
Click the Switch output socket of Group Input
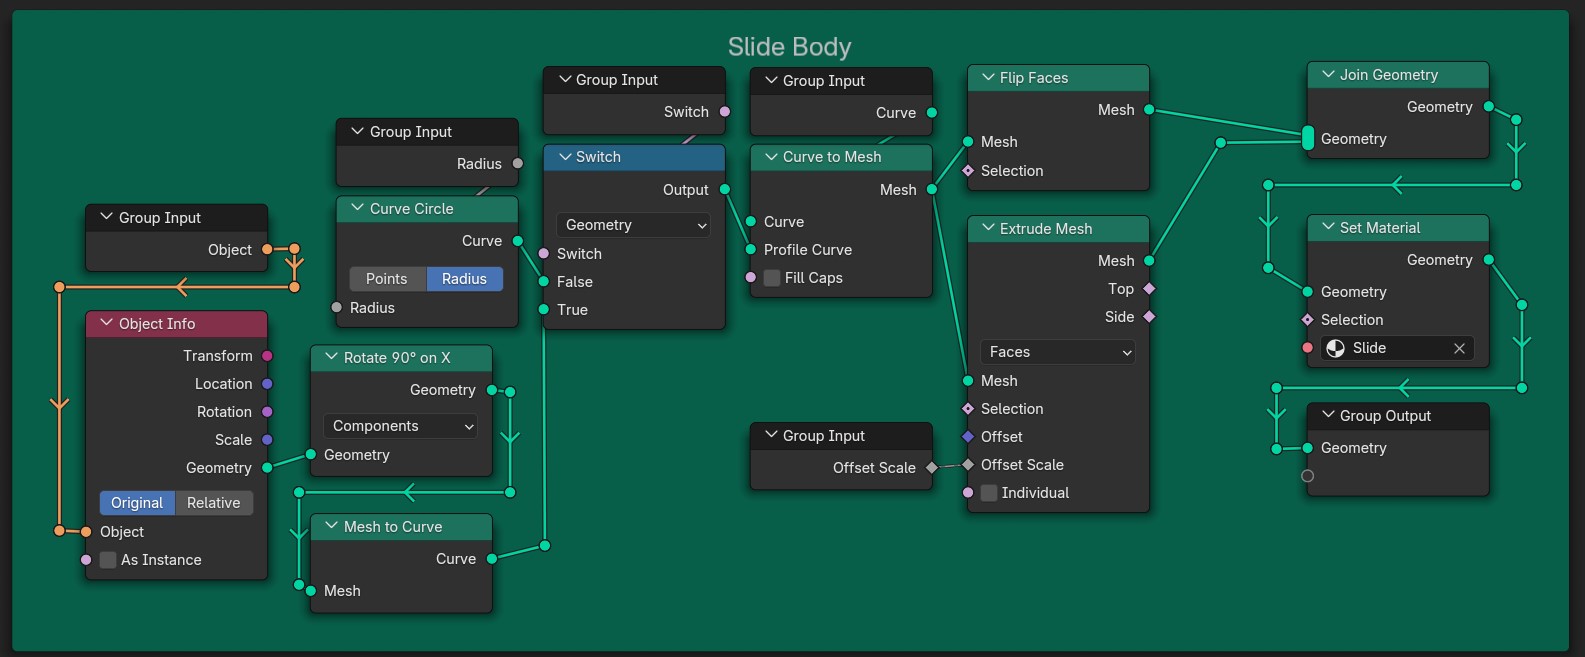click(x=725, y=111)
